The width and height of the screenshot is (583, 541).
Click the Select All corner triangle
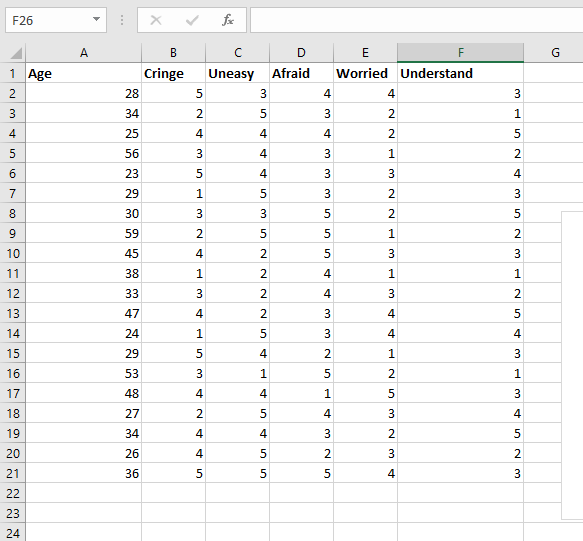coord(16,53)
